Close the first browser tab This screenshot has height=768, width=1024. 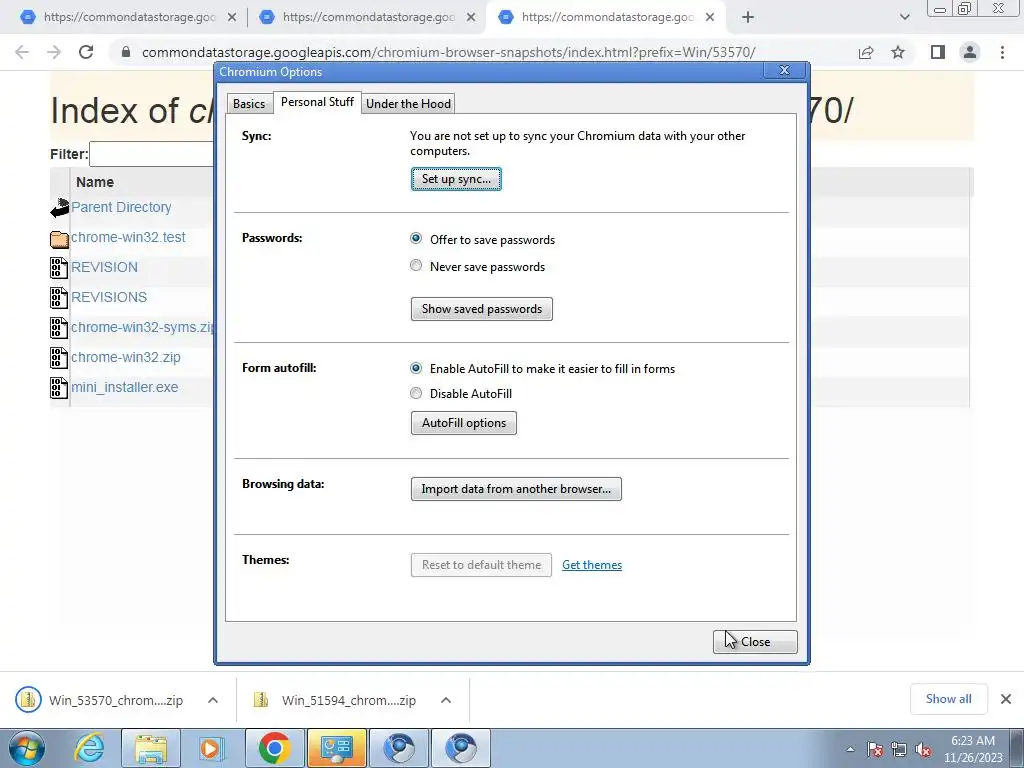click(x=232, y=18)
